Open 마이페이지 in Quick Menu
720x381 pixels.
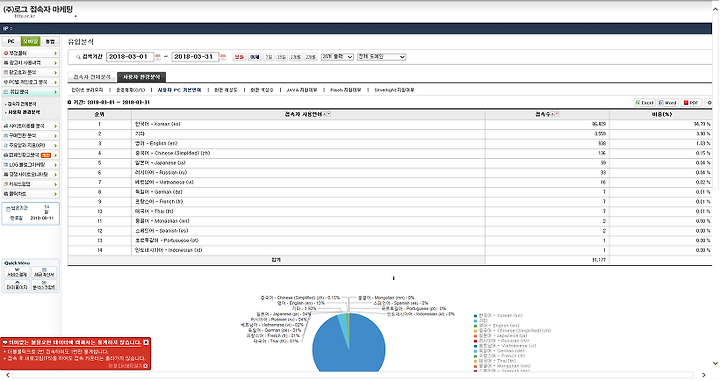[x=17, y=285]
